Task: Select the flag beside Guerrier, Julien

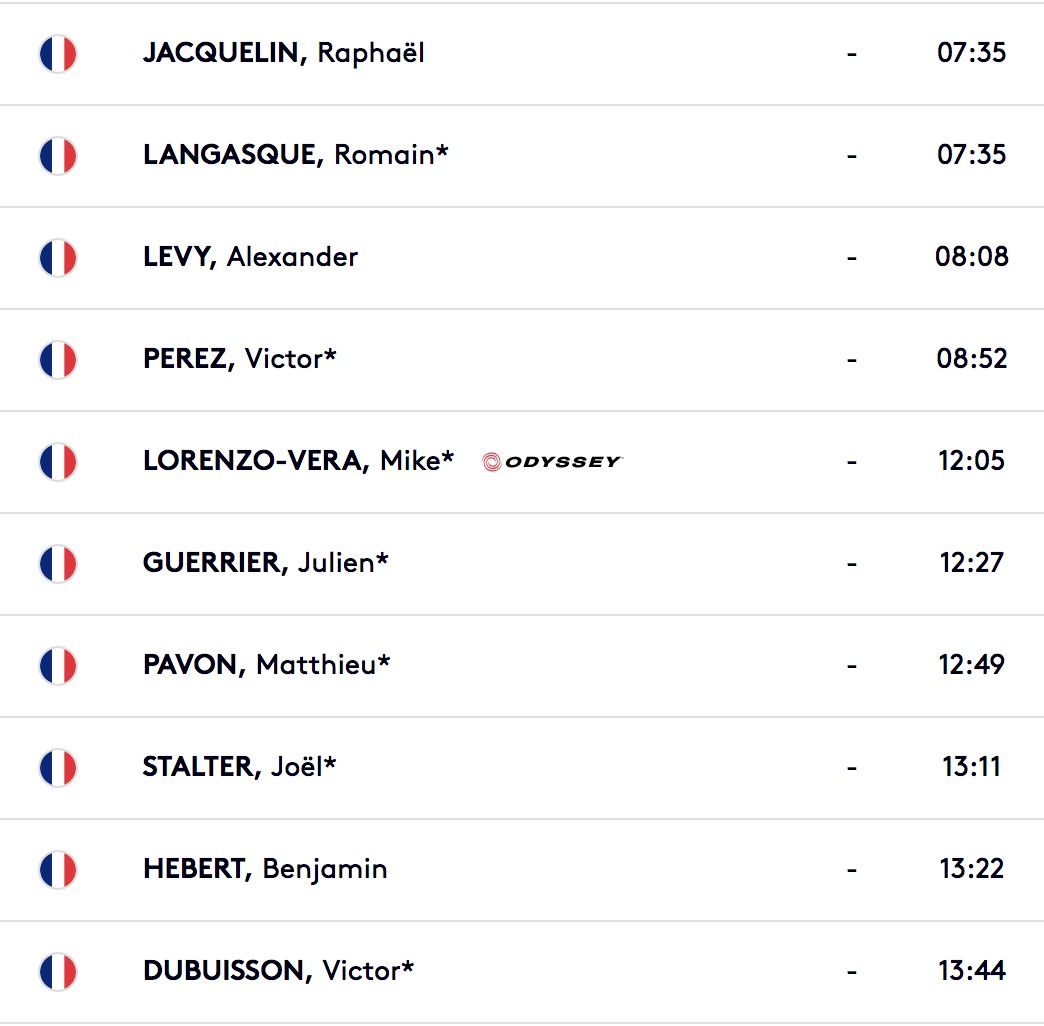Action: click(x=58, y=563)
